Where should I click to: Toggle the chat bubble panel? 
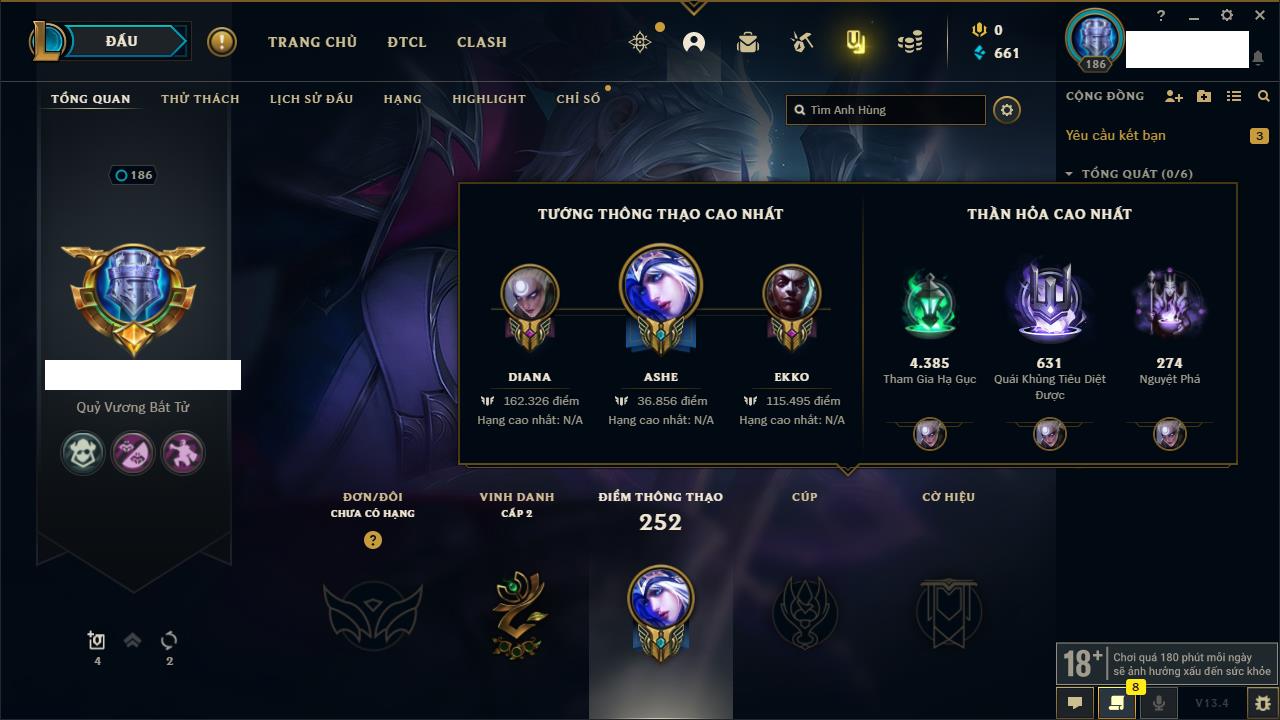(1075, 703)
